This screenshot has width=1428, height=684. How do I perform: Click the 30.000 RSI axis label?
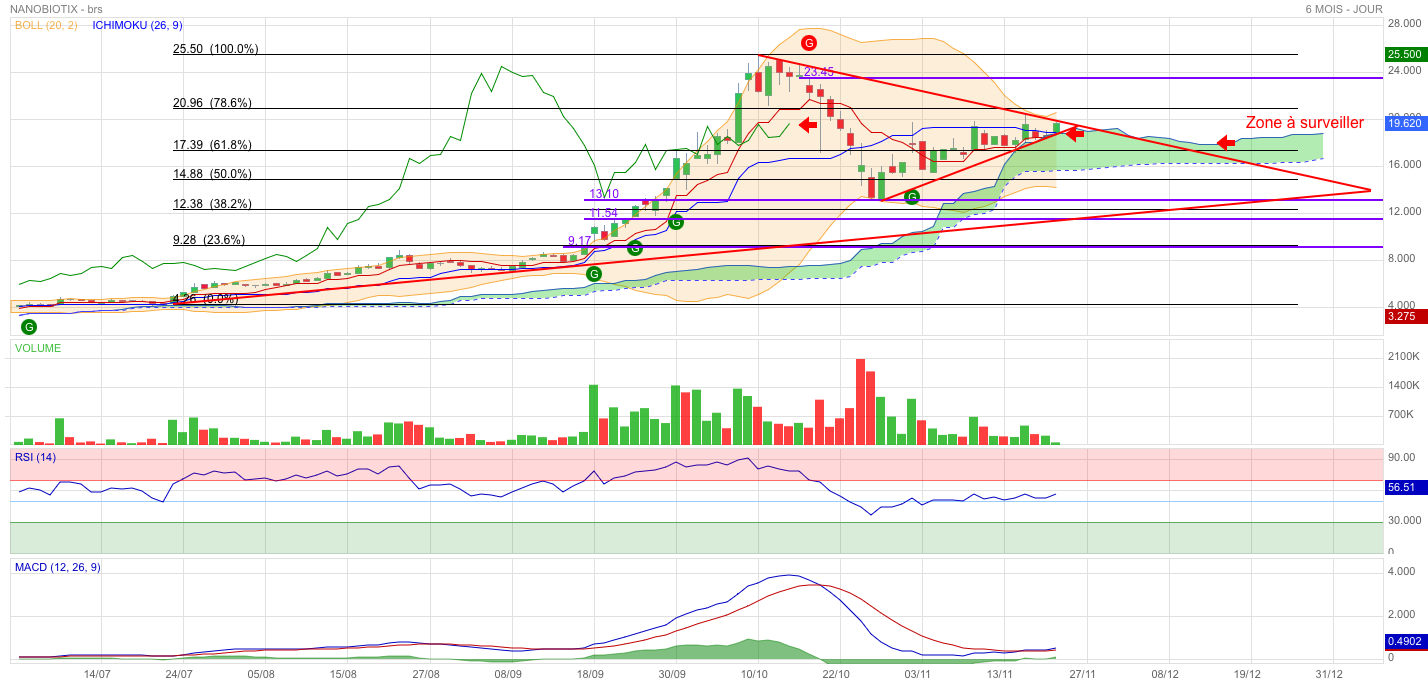tap(1404, 520)
